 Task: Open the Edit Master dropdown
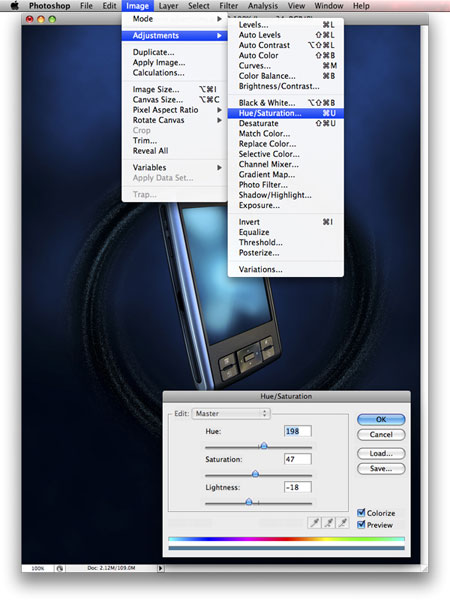(231, 413)
